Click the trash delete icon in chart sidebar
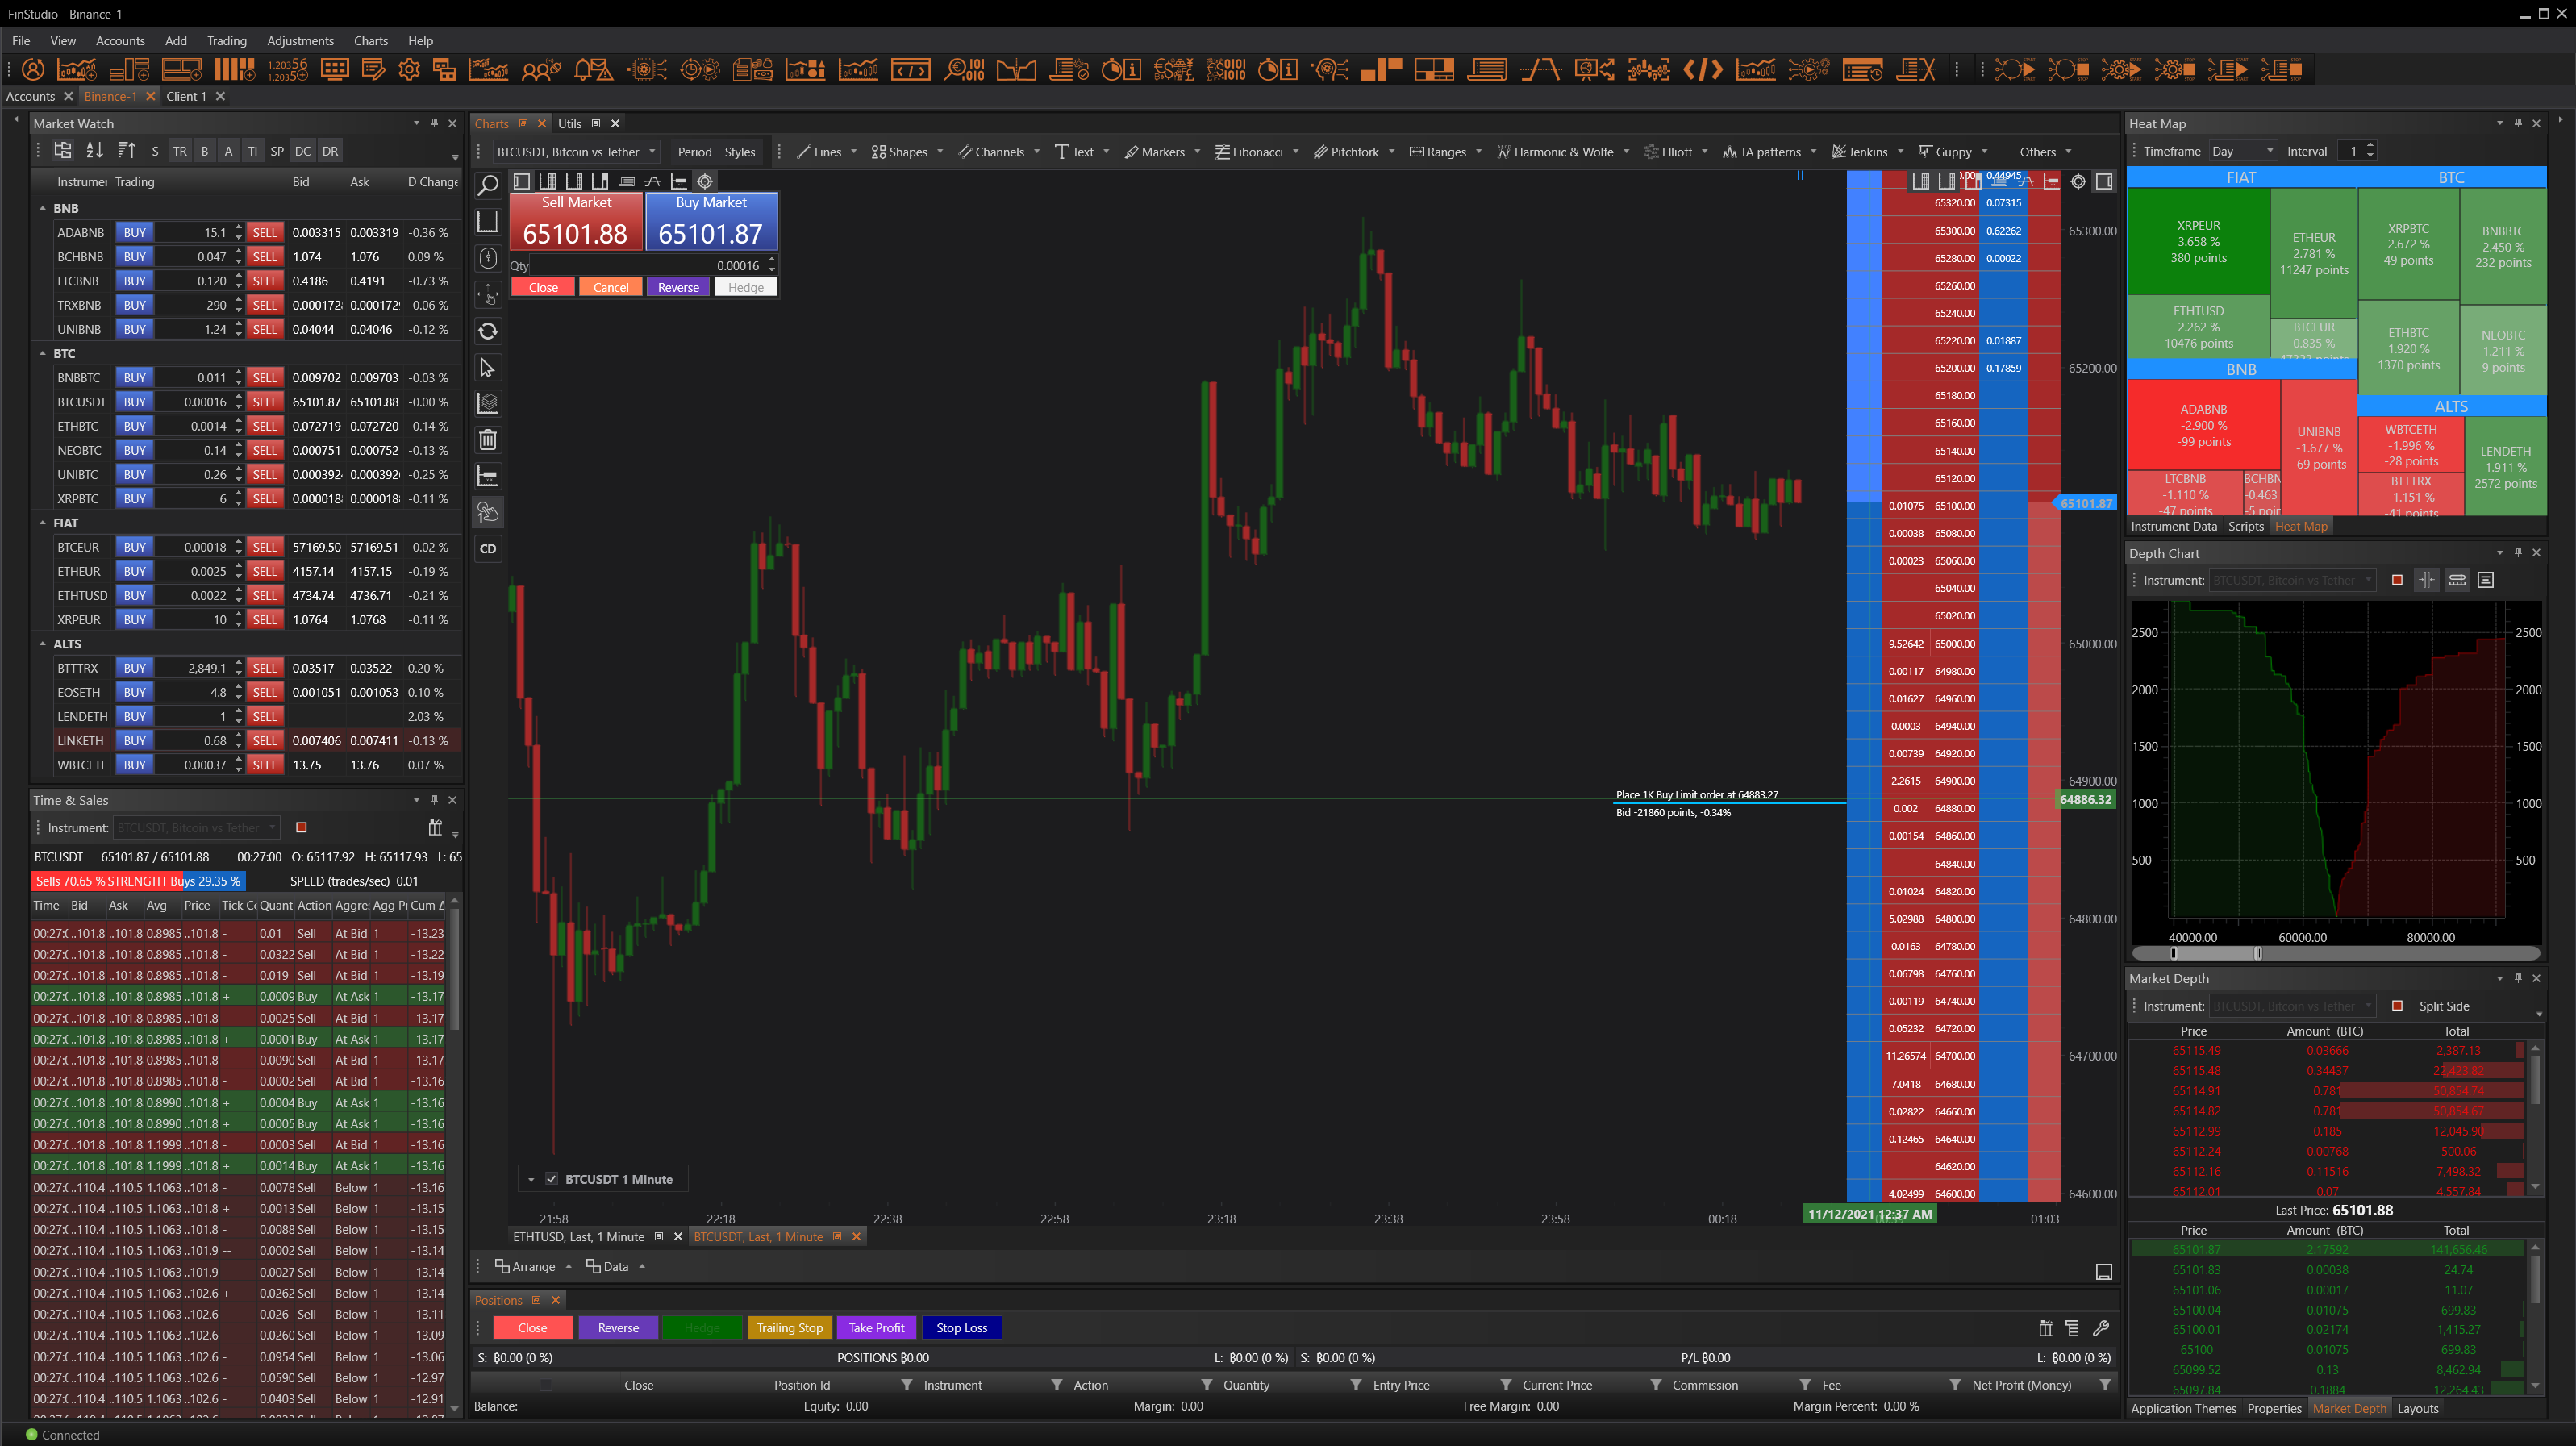The height and width of the screenshot is (1446, 2576). click(x=488, y=440)
